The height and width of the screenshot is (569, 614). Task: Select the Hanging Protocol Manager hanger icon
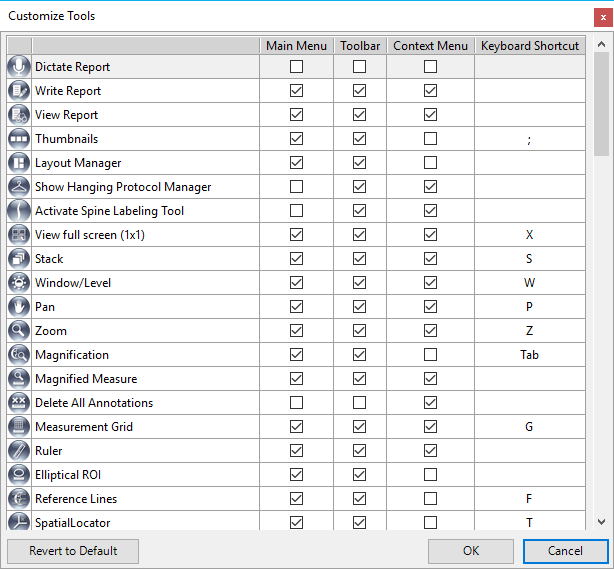click(x=19, y=187)
